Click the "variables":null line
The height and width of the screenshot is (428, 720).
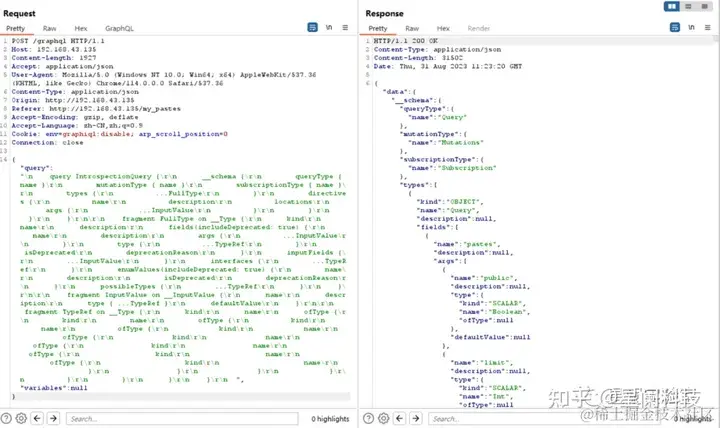click(54, 388)
